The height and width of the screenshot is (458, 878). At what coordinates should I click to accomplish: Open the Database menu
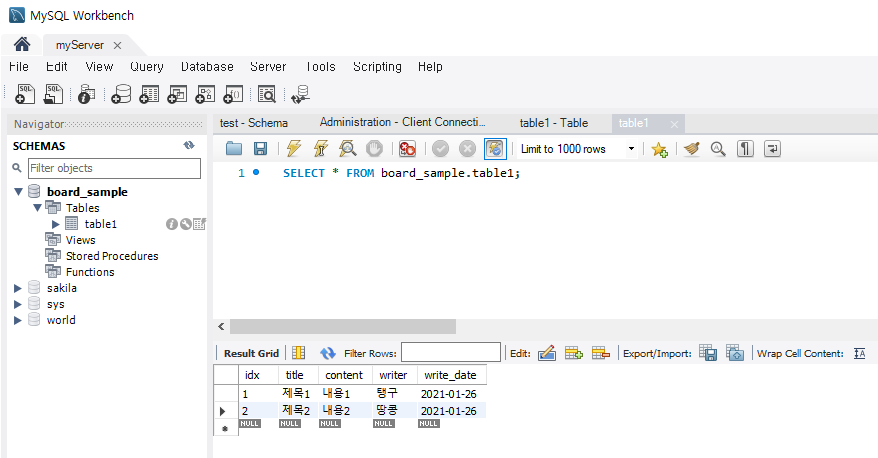207,67
